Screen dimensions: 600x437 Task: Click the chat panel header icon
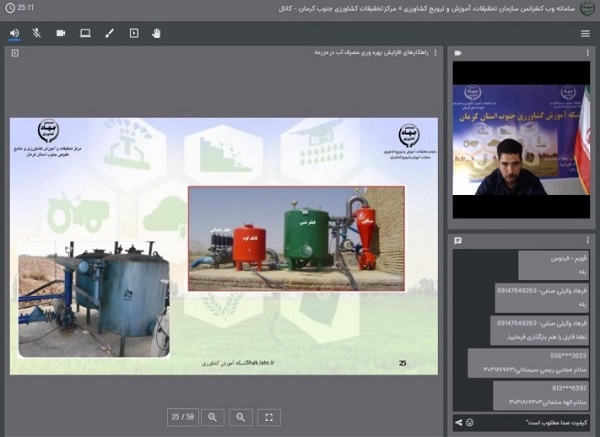click(x=458, y=240)
